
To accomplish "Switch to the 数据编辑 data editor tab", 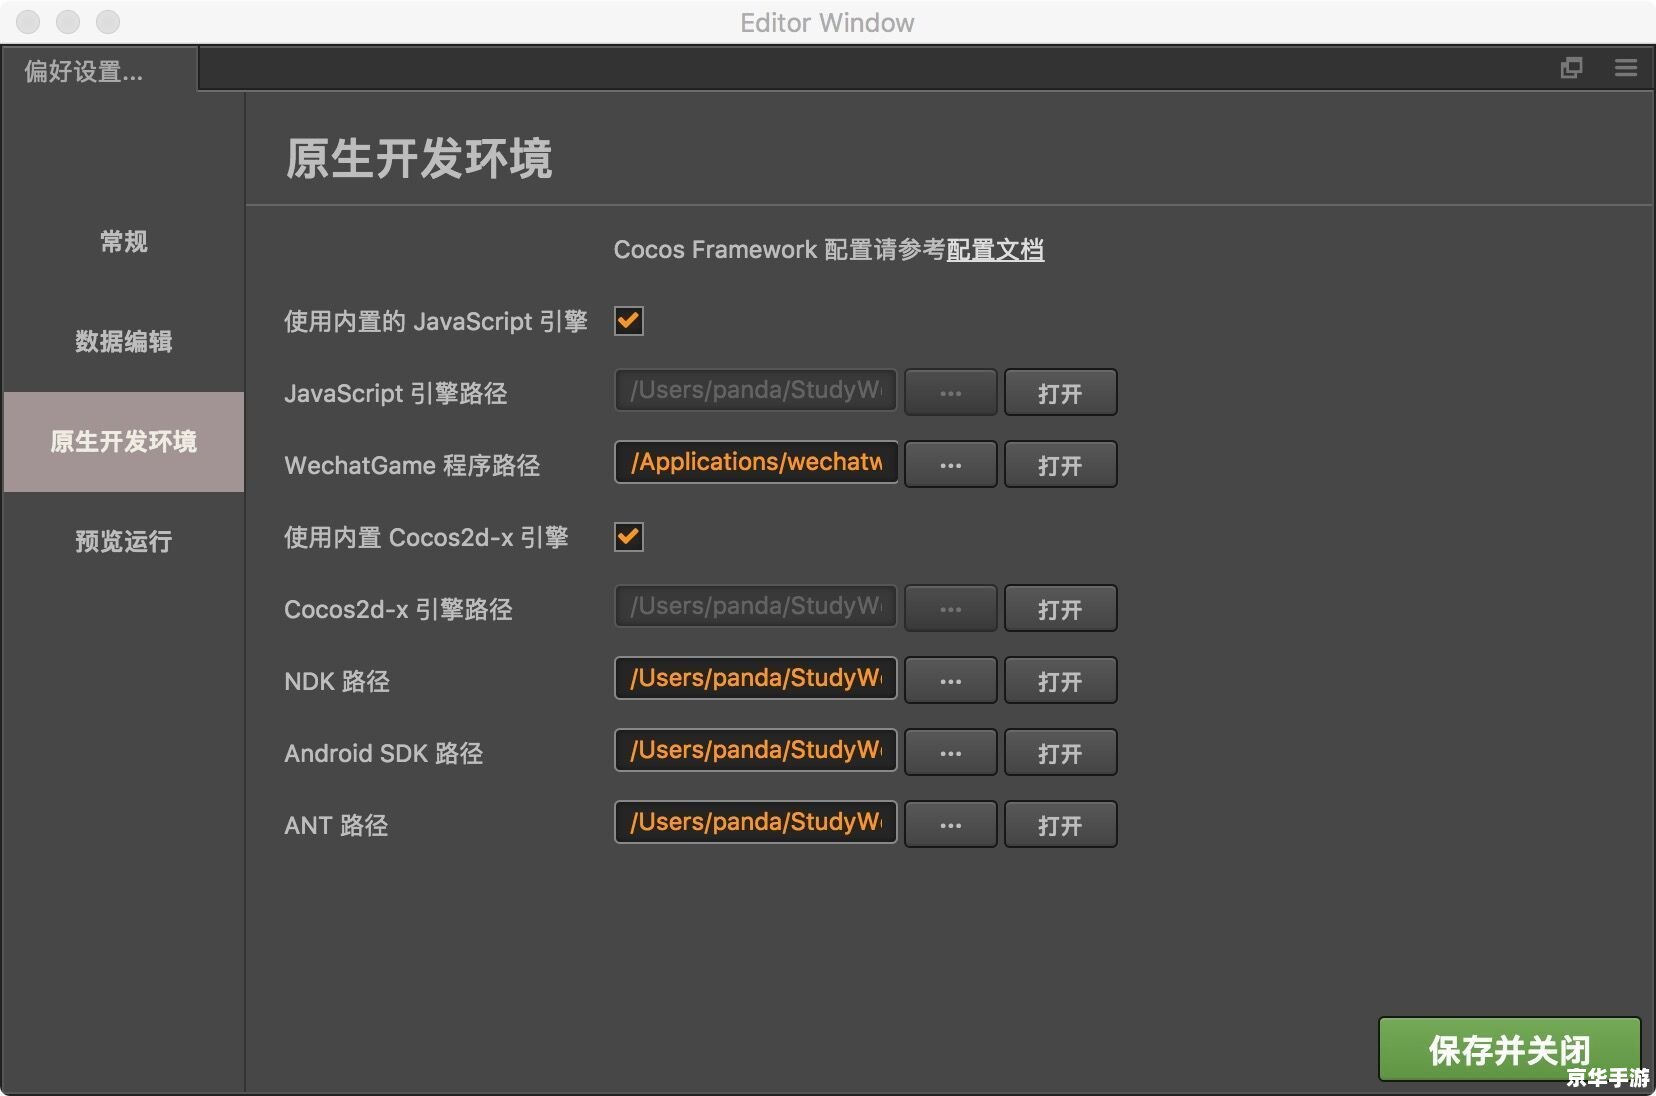I will point(124,342).
